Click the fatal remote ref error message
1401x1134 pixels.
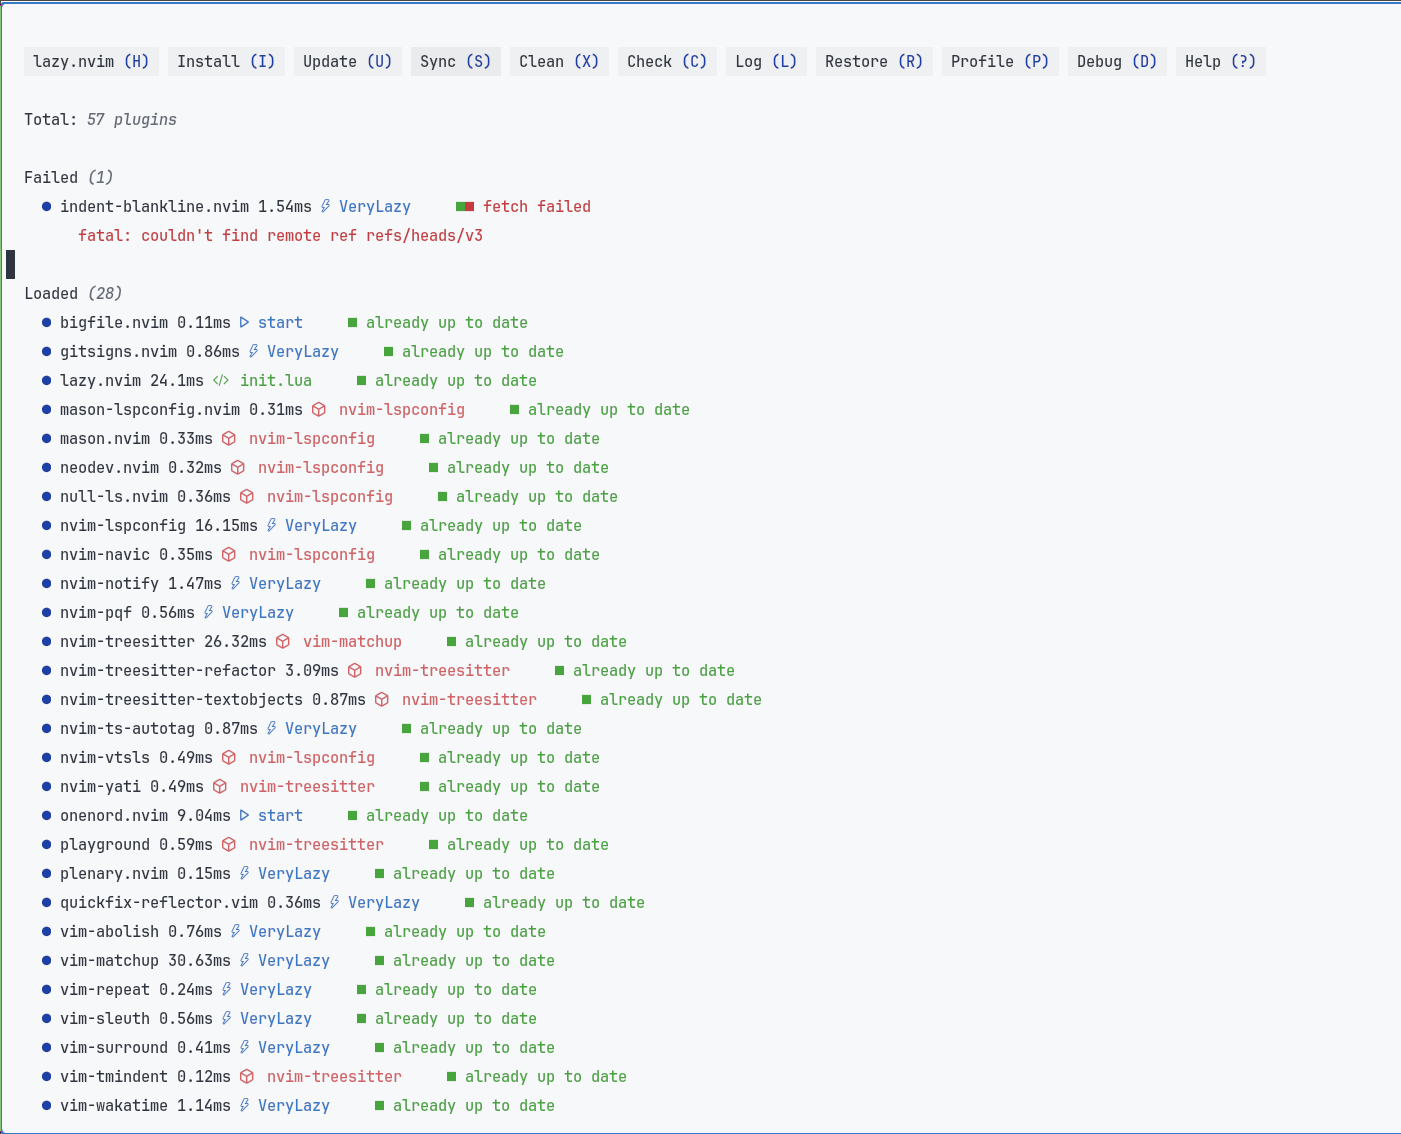[x=280, y=235]
